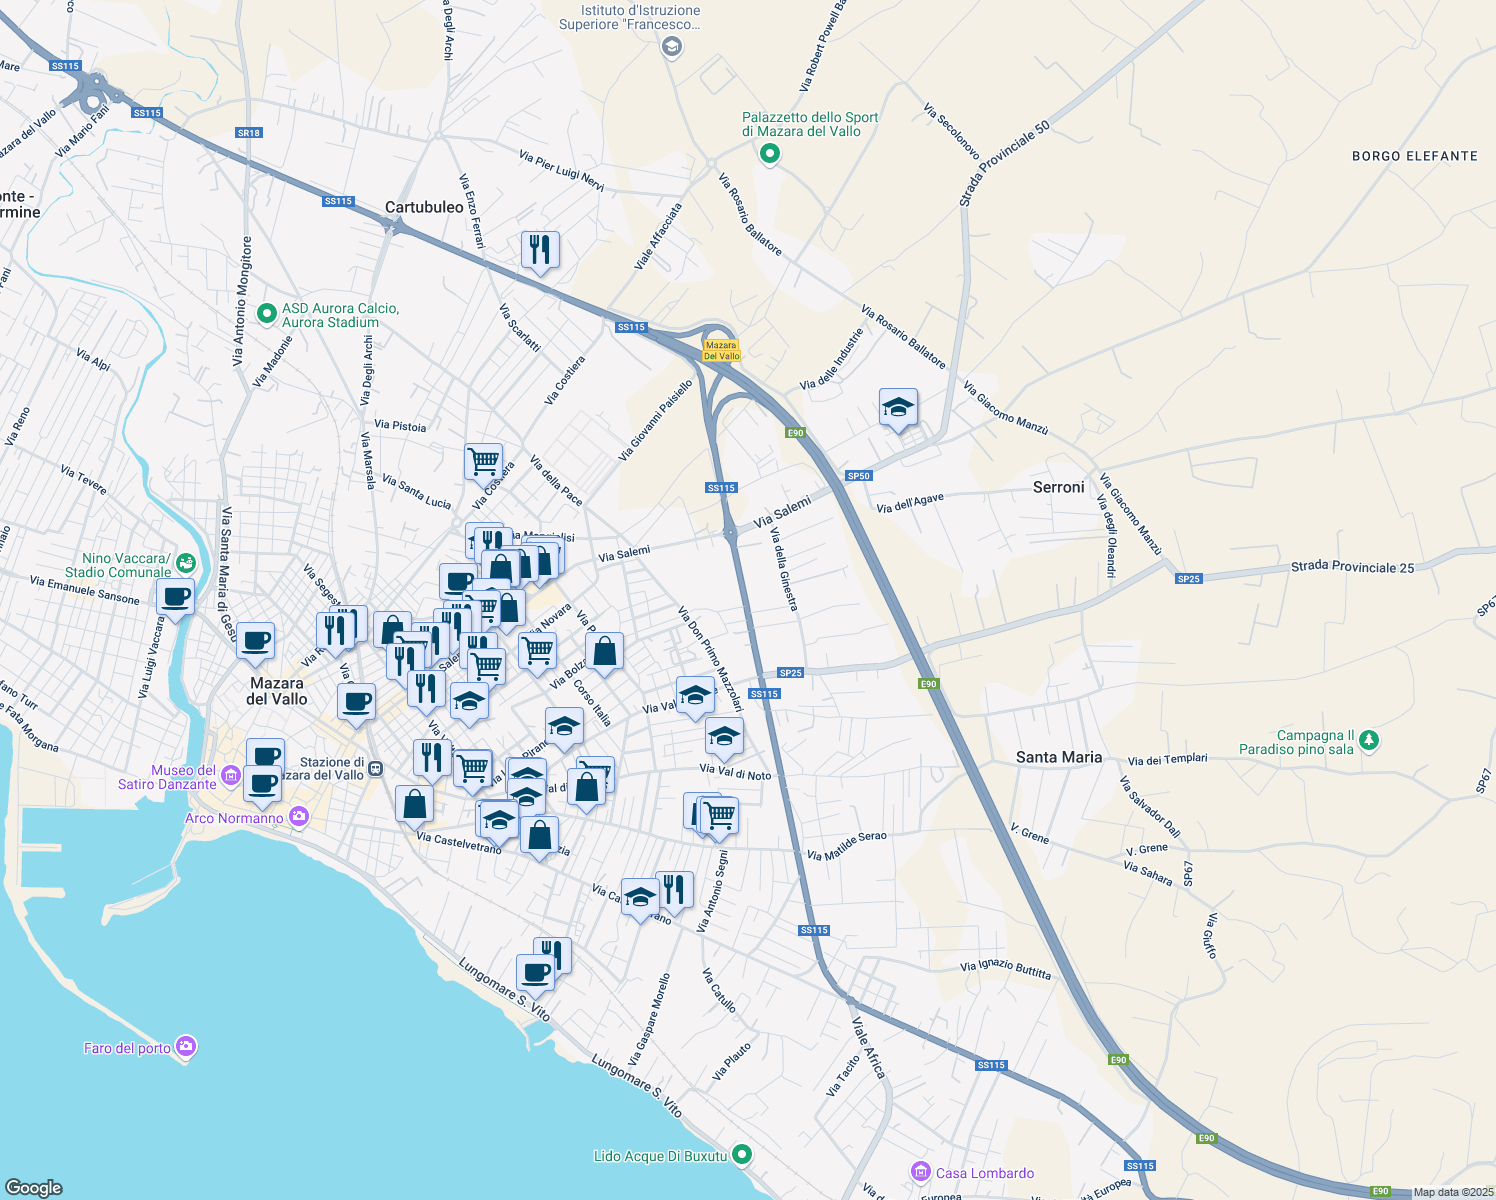This screenshot has height=1200, width=1496.
Task: Click the SP50 road shield
Action: (x=859, y=476)
